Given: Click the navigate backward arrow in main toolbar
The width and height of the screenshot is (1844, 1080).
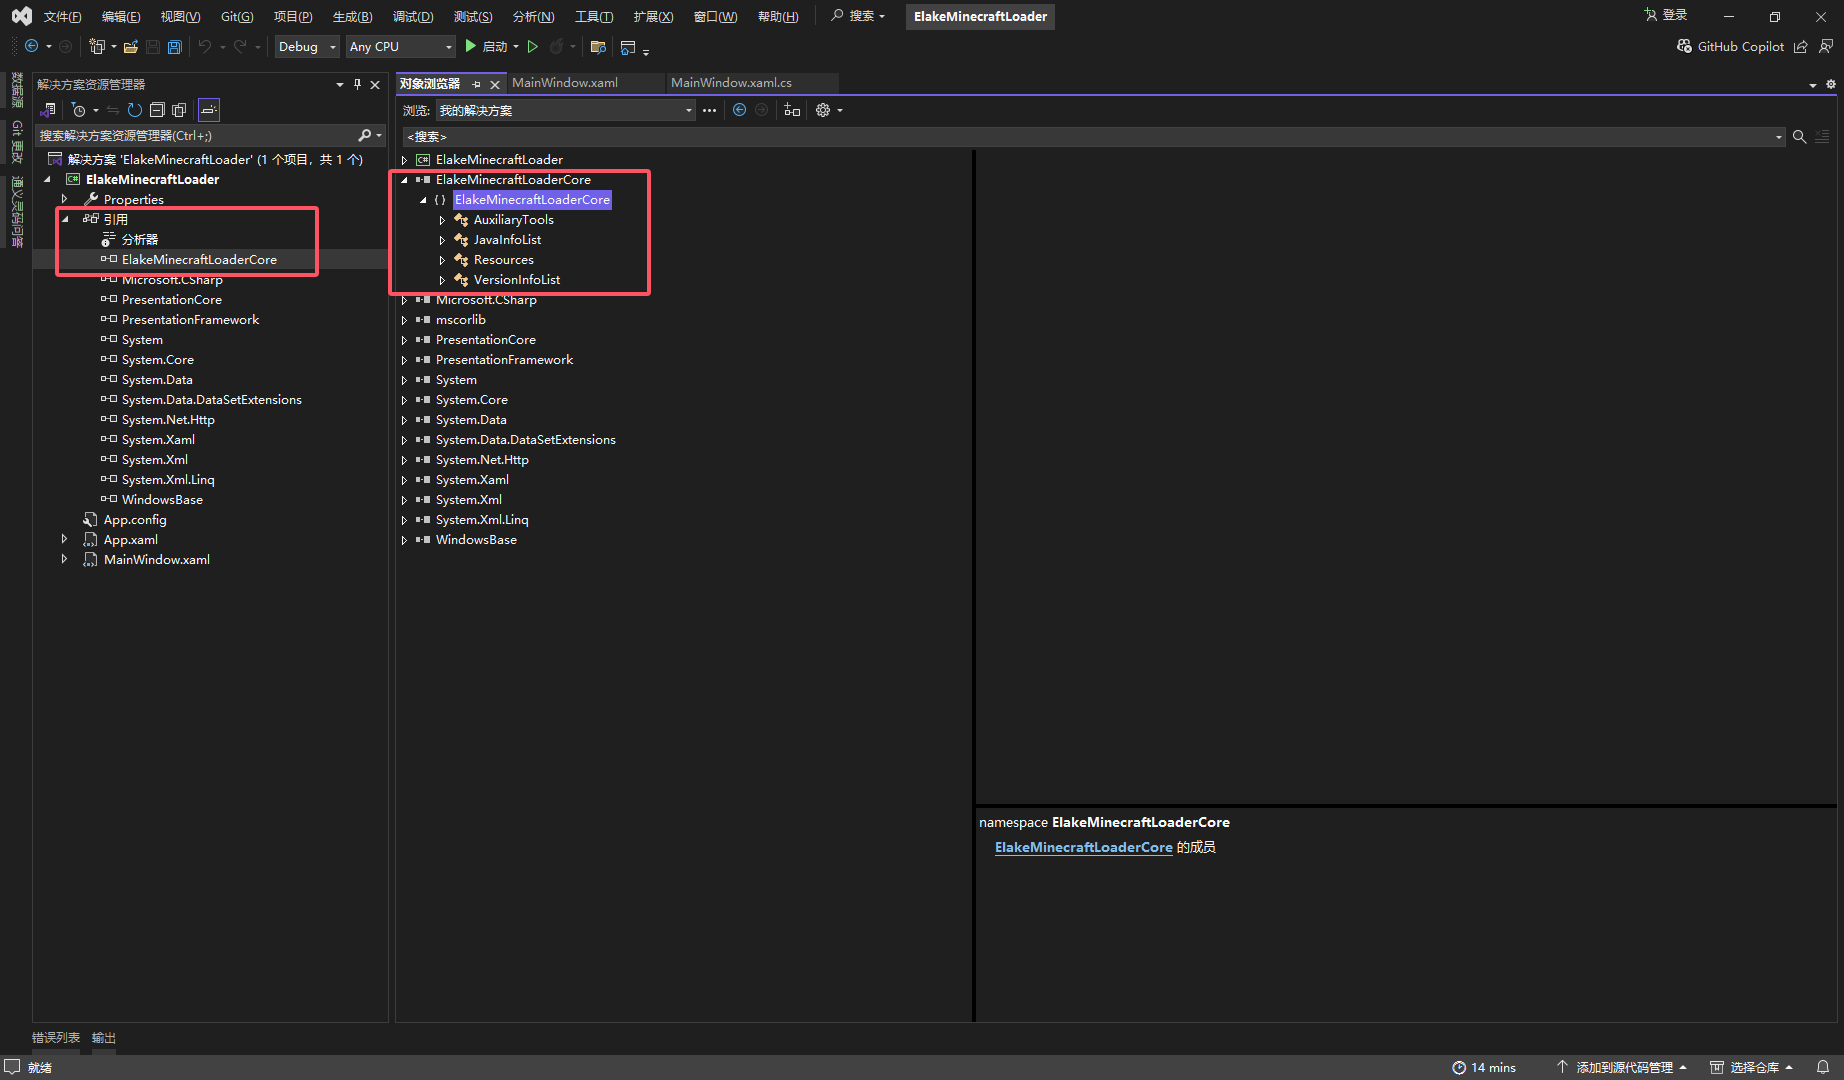Looking at the screenshot, I should [x=32, y=46].
